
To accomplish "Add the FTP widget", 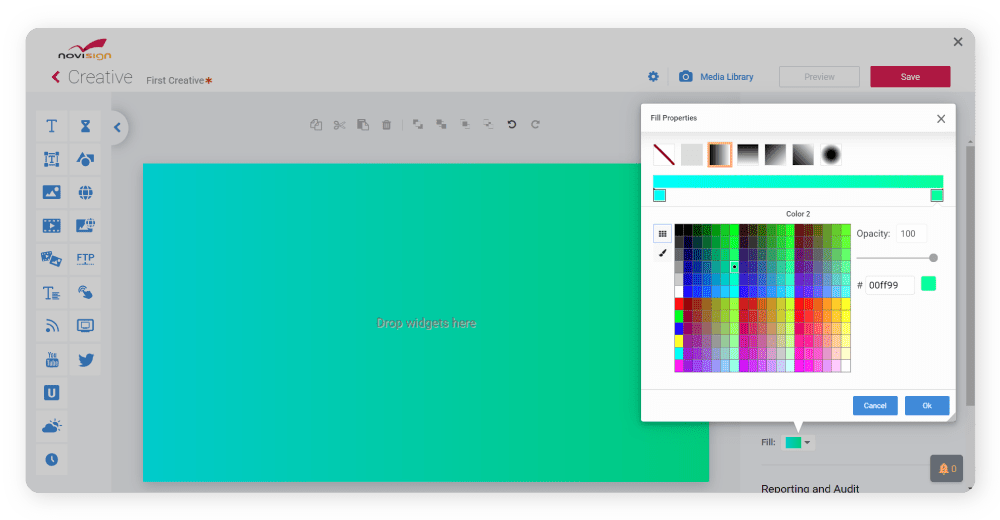I will coord(86,259).
